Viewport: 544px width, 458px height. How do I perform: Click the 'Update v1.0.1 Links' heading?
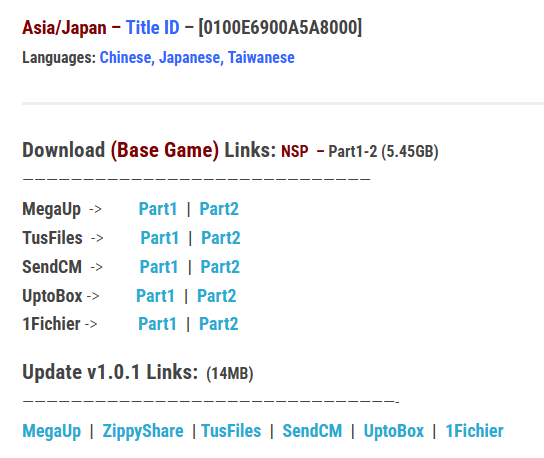coord(110,372)
